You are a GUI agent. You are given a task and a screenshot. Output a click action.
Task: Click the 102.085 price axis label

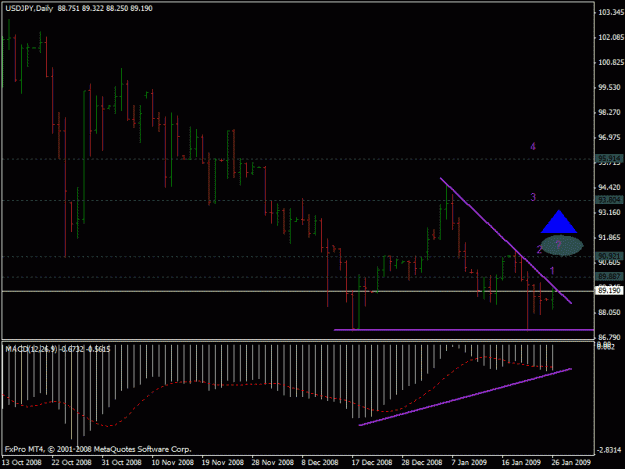(611, 37)
